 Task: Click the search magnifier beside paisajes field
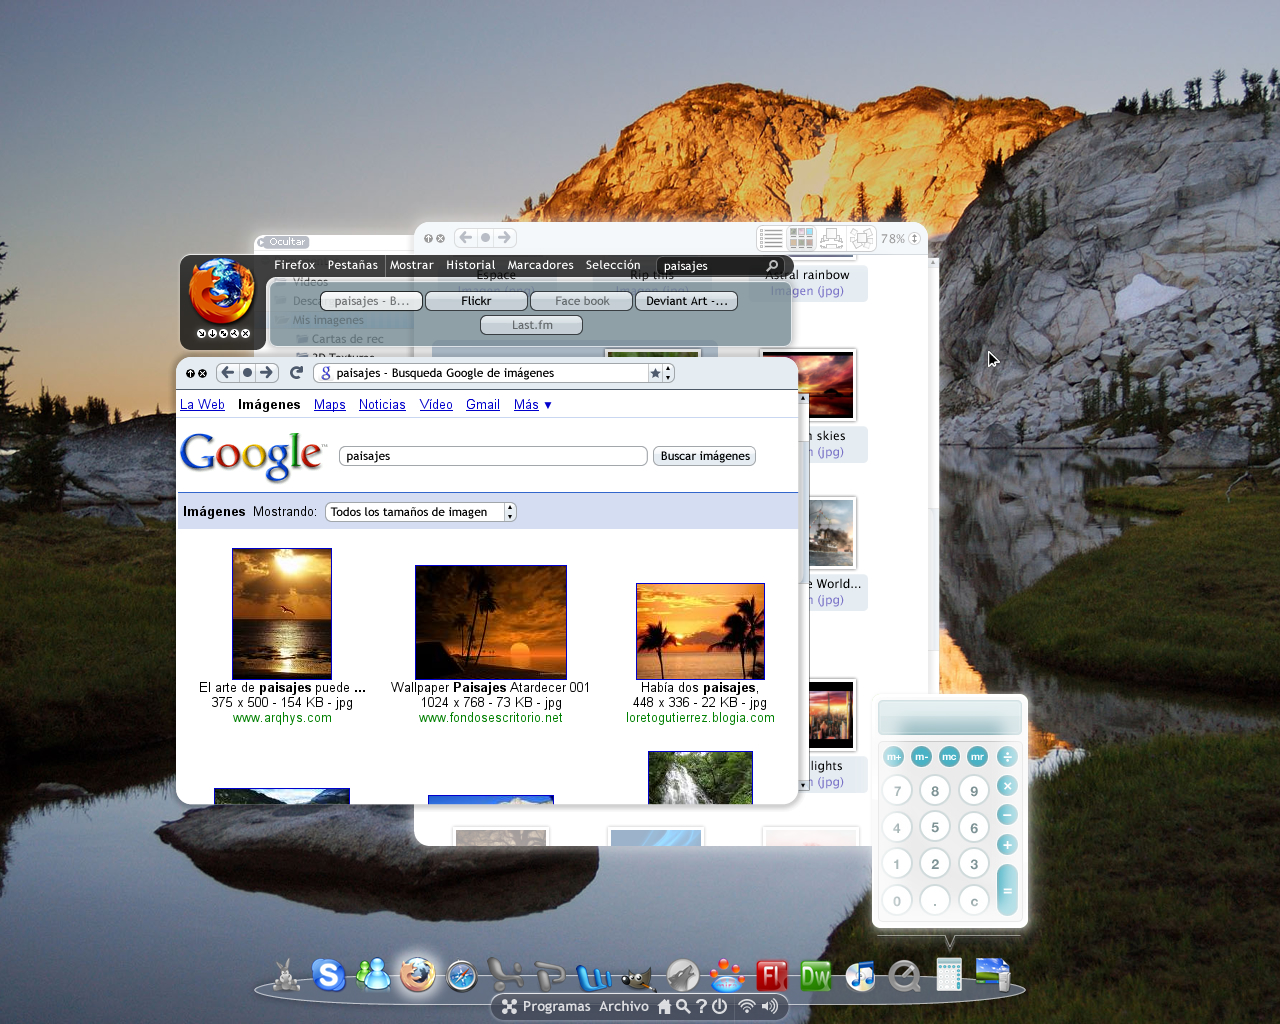772,266
